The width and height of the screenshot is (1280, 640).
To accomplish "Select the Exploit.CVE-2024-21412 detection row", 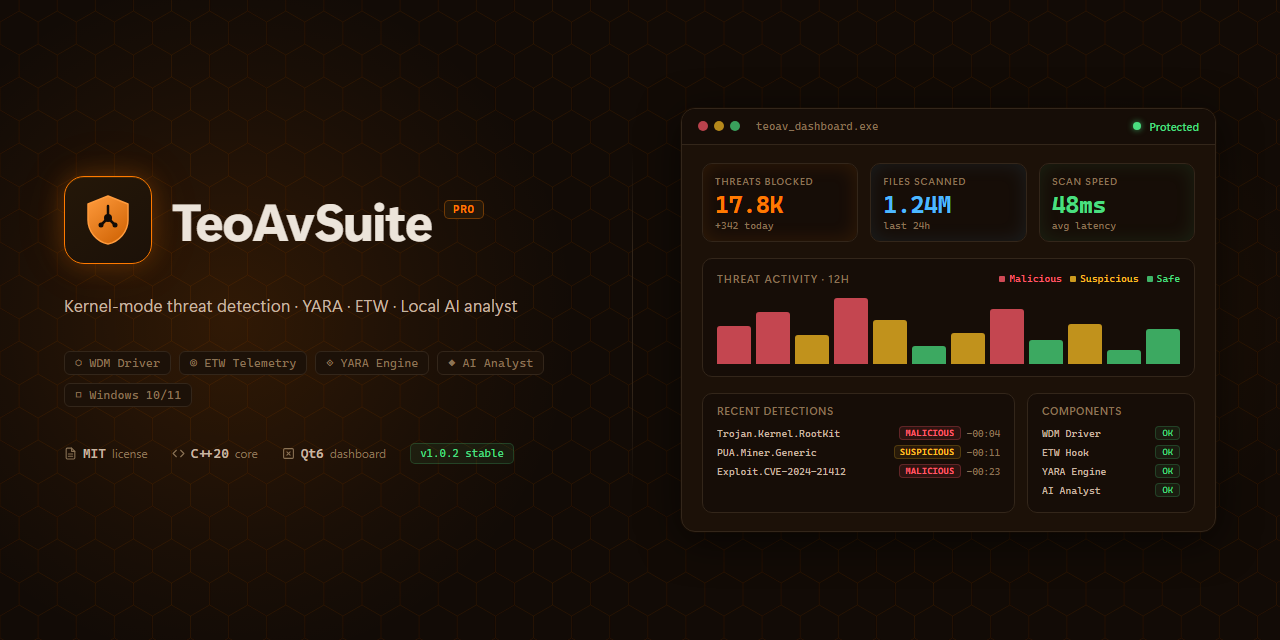I will (x=858, y=471).
